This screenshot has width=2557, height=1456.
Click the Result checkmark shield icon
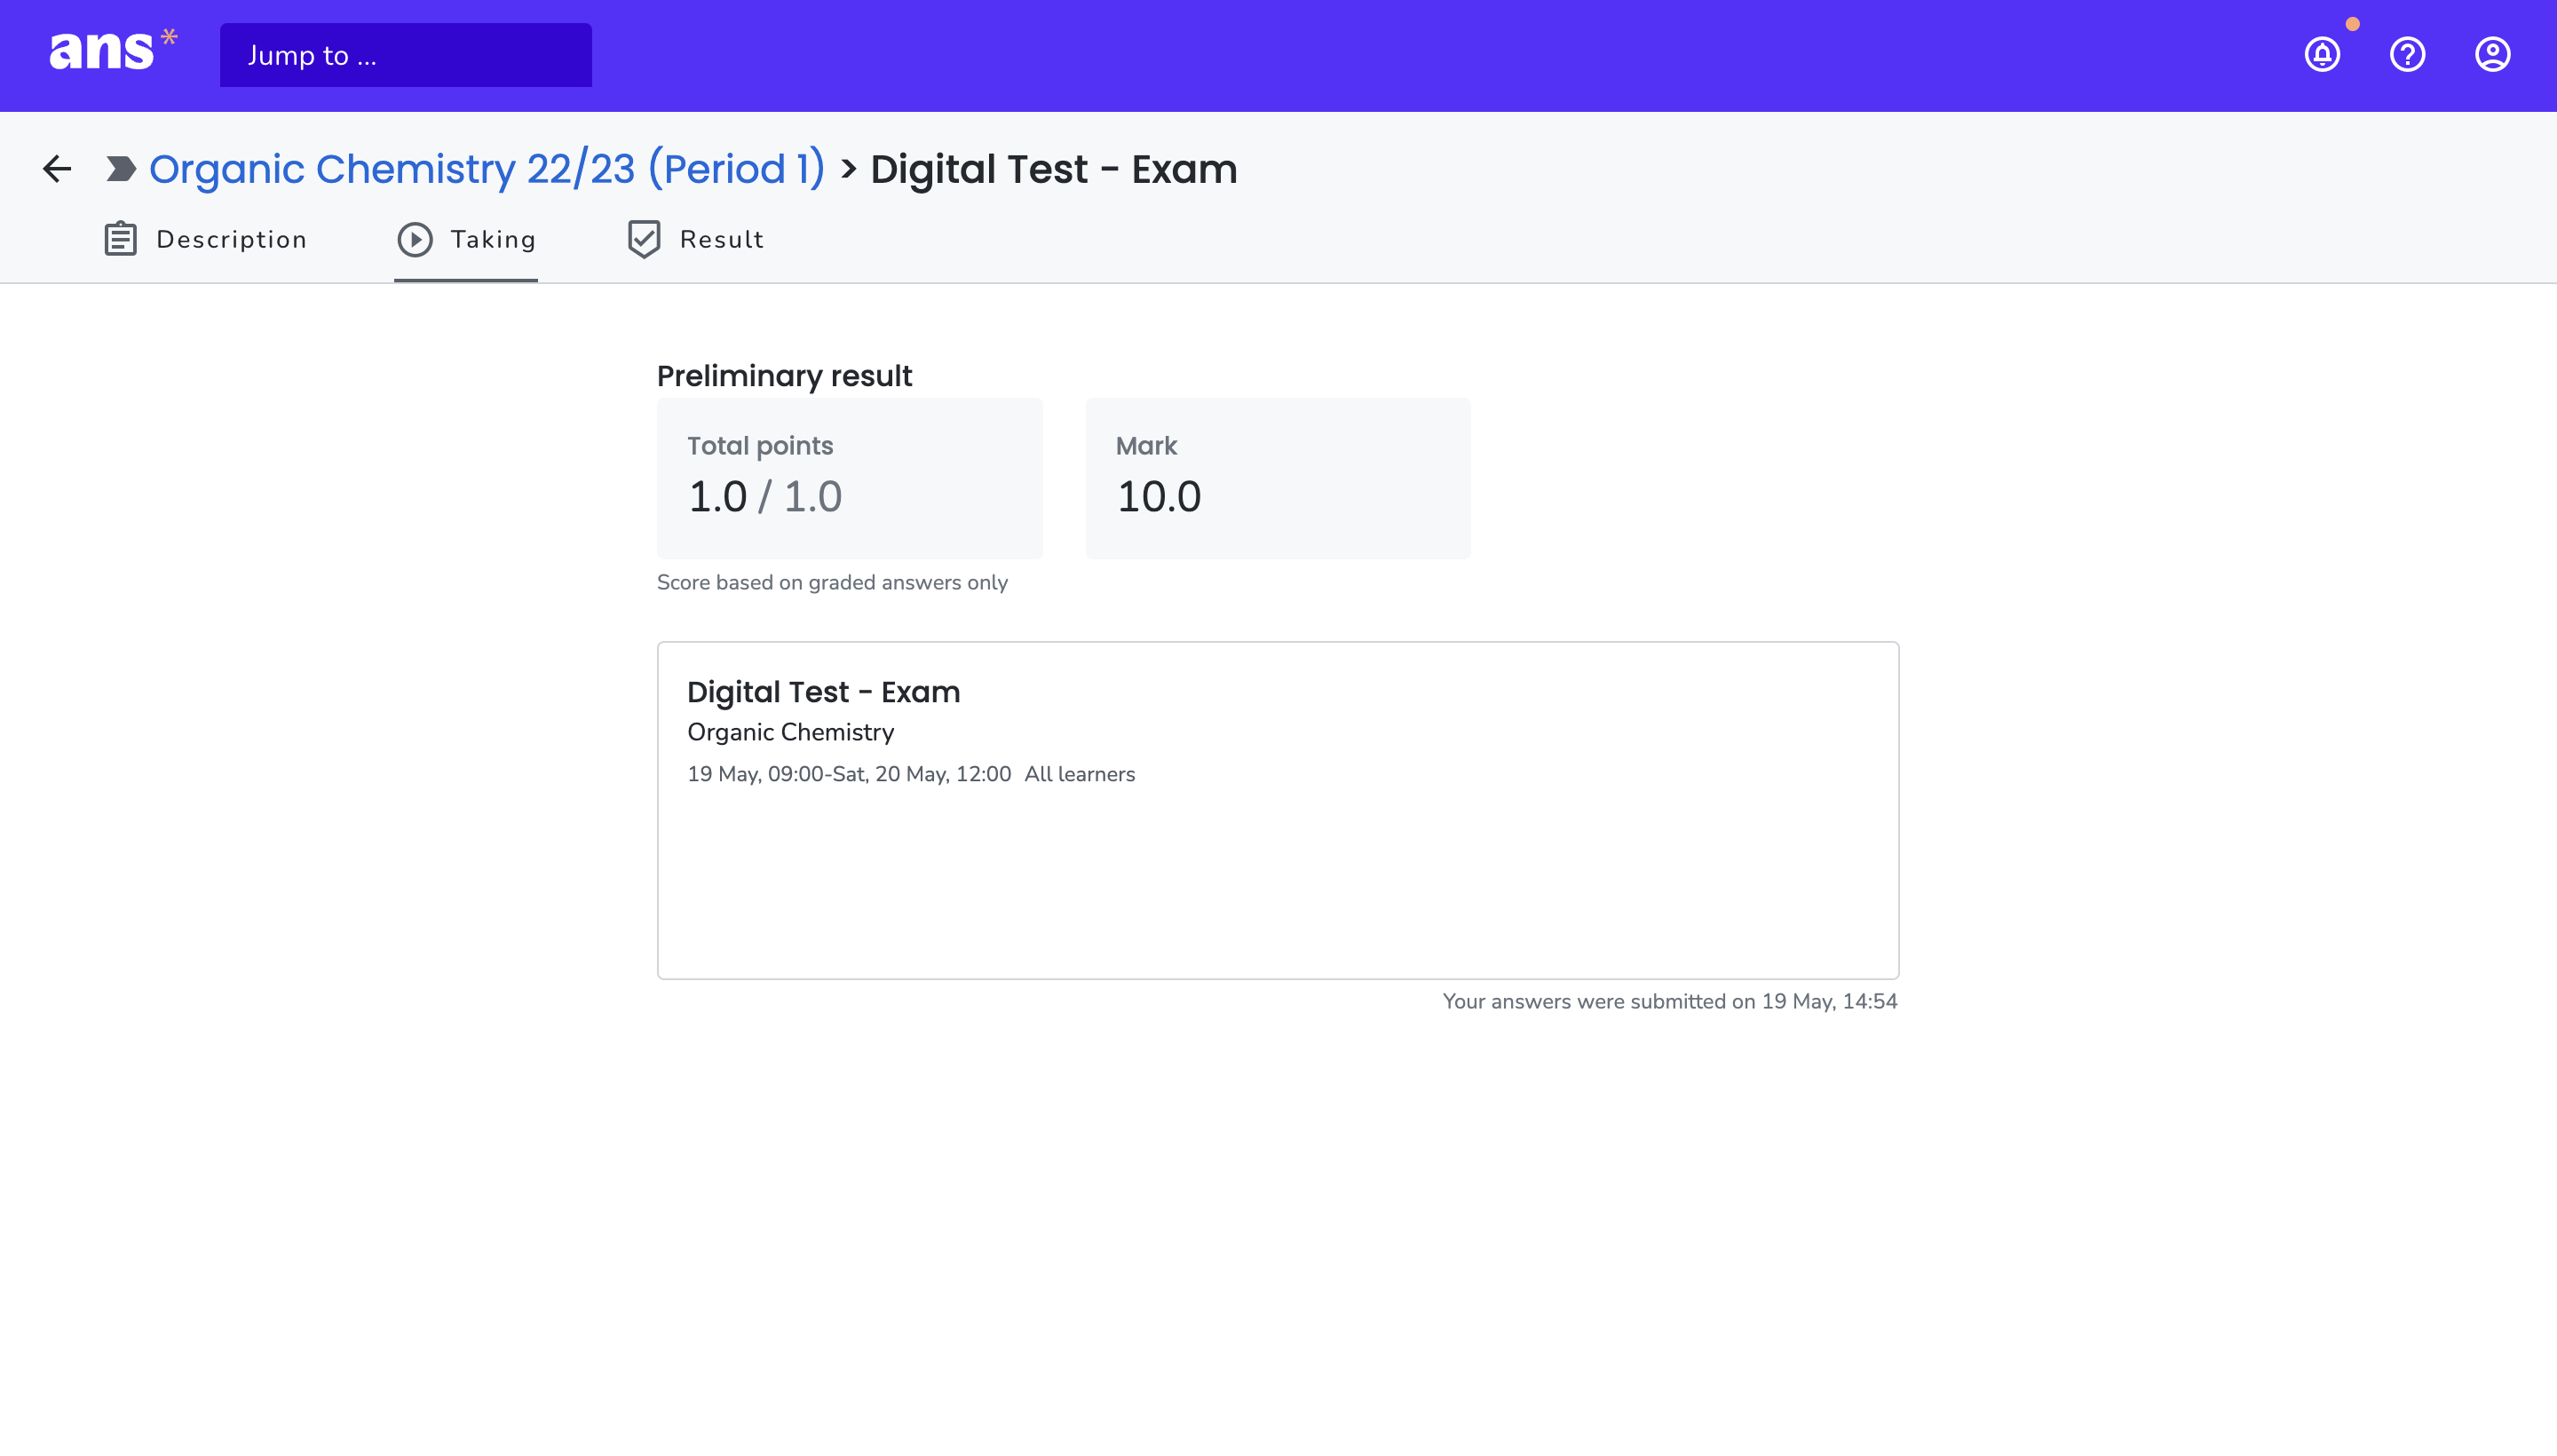644,239
